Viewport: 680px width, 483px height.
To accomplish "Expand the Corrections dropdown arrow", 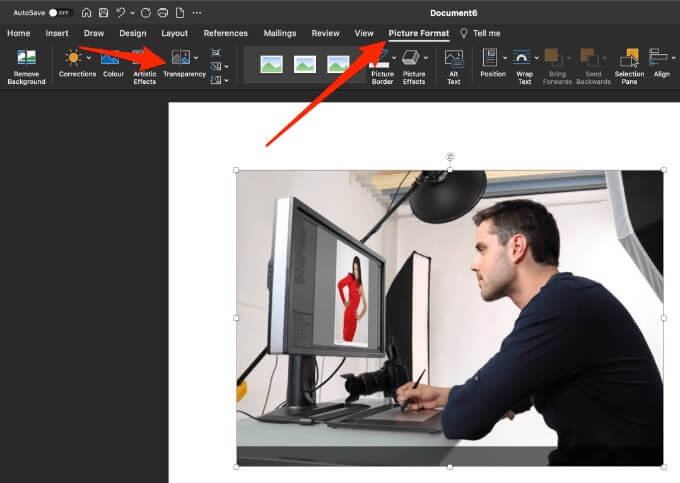I will [x=88, y=58].
